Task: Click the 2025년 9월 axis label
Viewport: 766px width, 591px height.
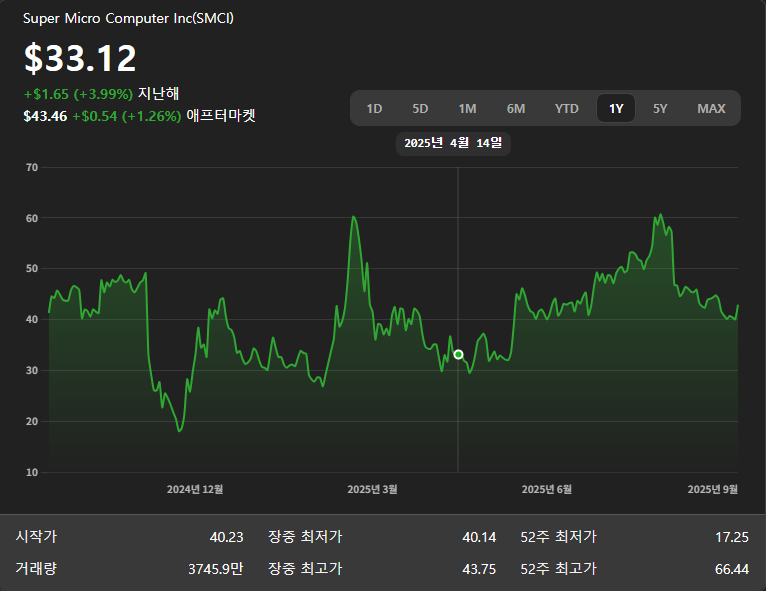Action: [x=713, y=489]
